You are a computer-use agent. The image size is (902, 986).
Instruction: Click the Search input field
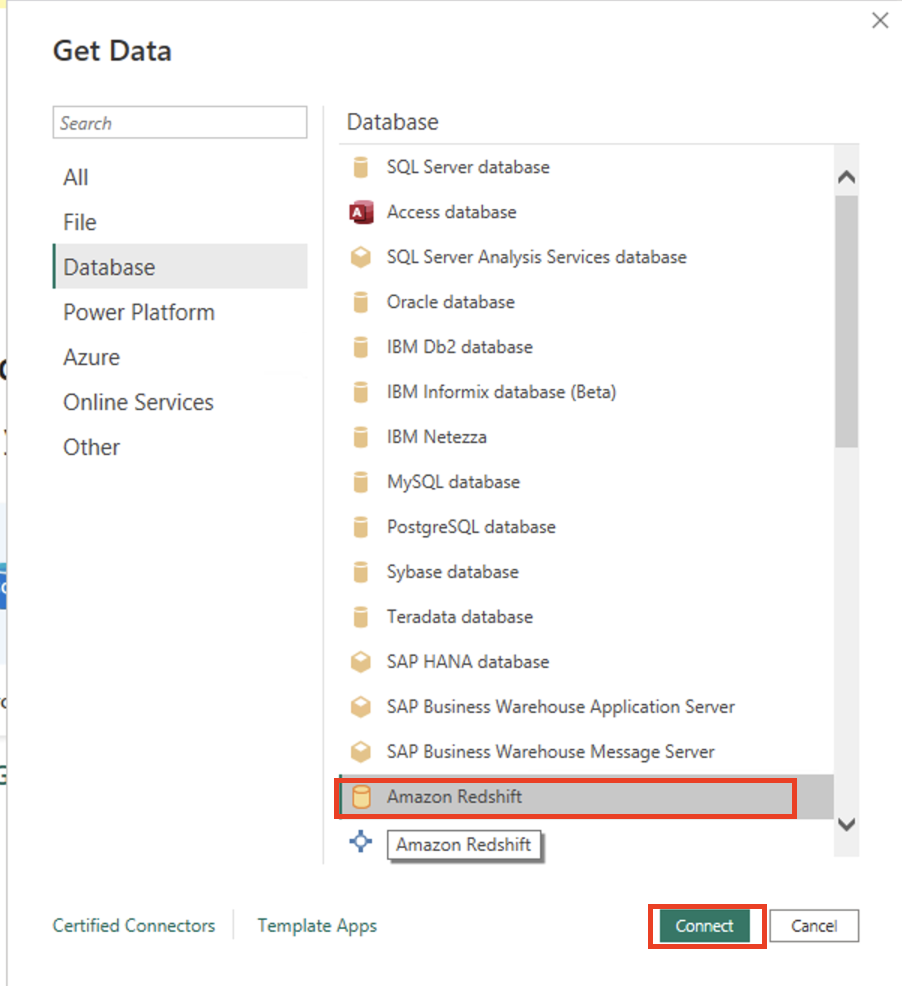[x=180, y=123]
